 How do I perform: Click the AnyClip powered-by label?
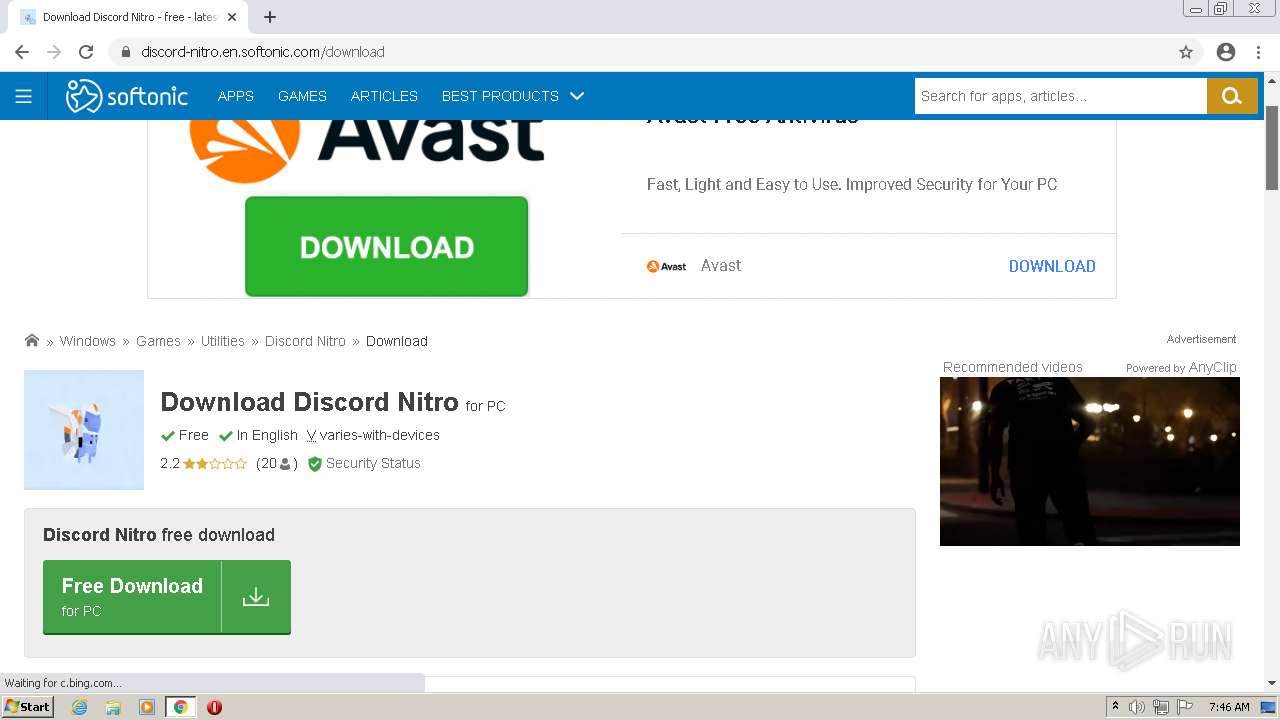pyautogui.click(x=1181, y=368)
